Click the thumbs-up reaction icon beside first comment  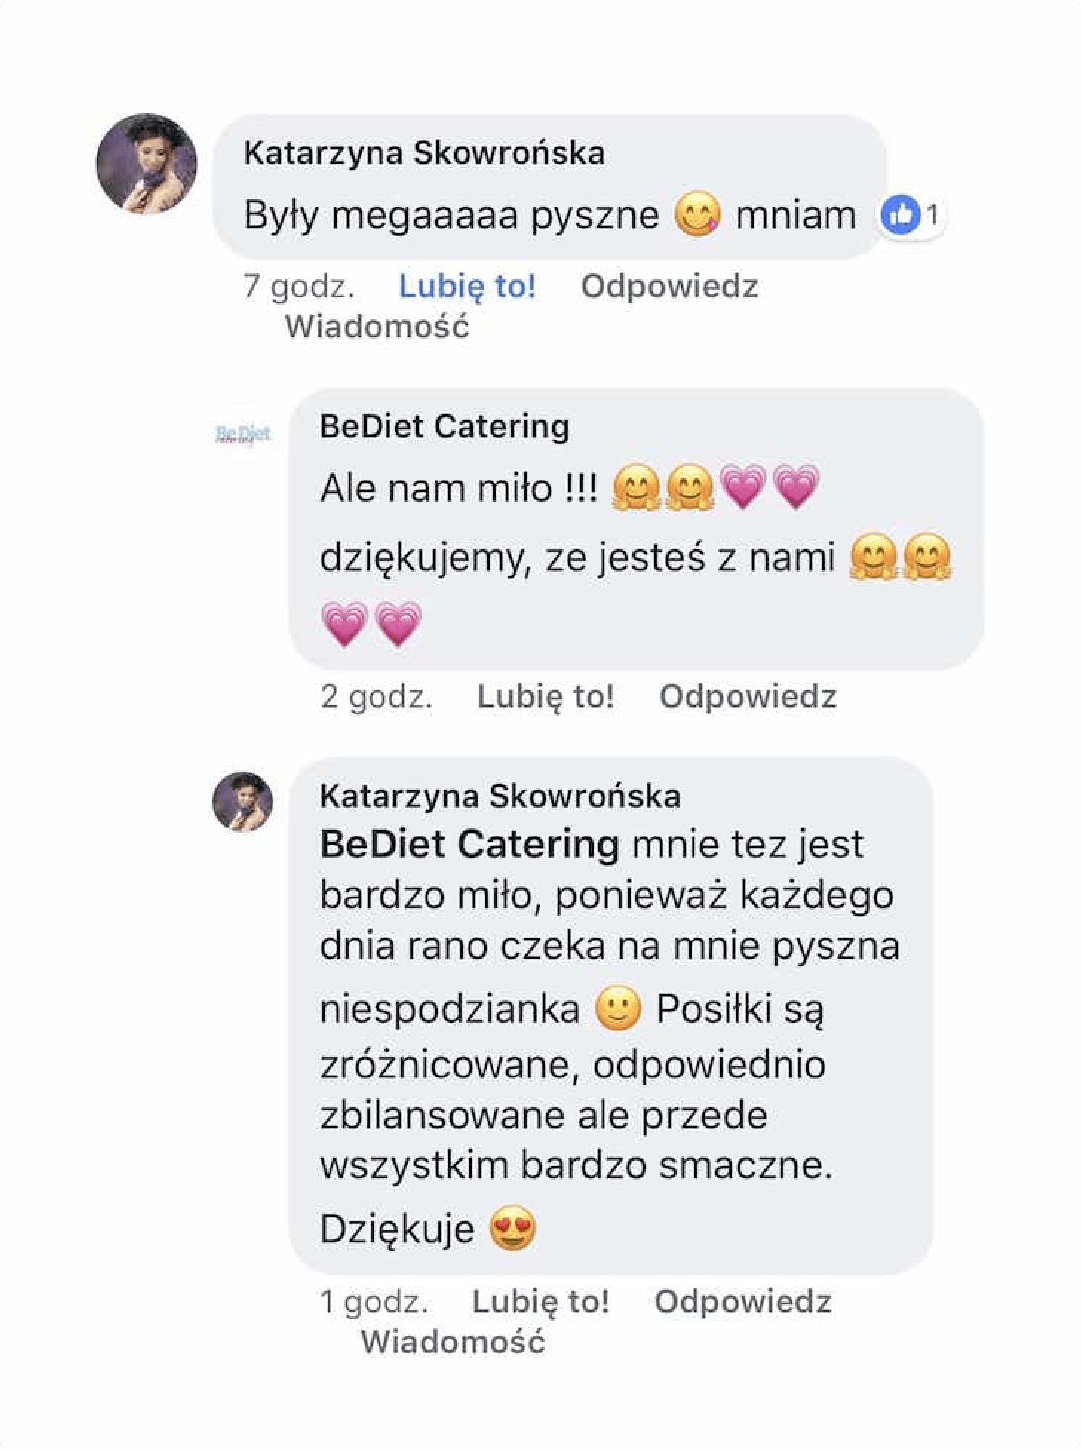901,213
